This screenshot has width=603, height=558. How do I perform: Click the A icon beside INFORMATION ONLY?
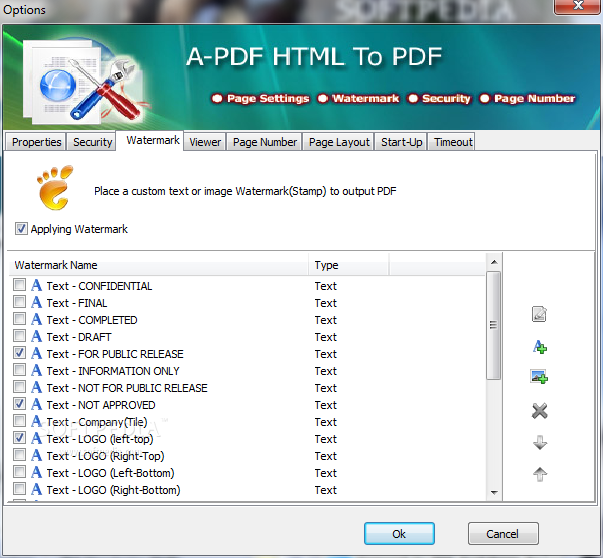[37, 370]
